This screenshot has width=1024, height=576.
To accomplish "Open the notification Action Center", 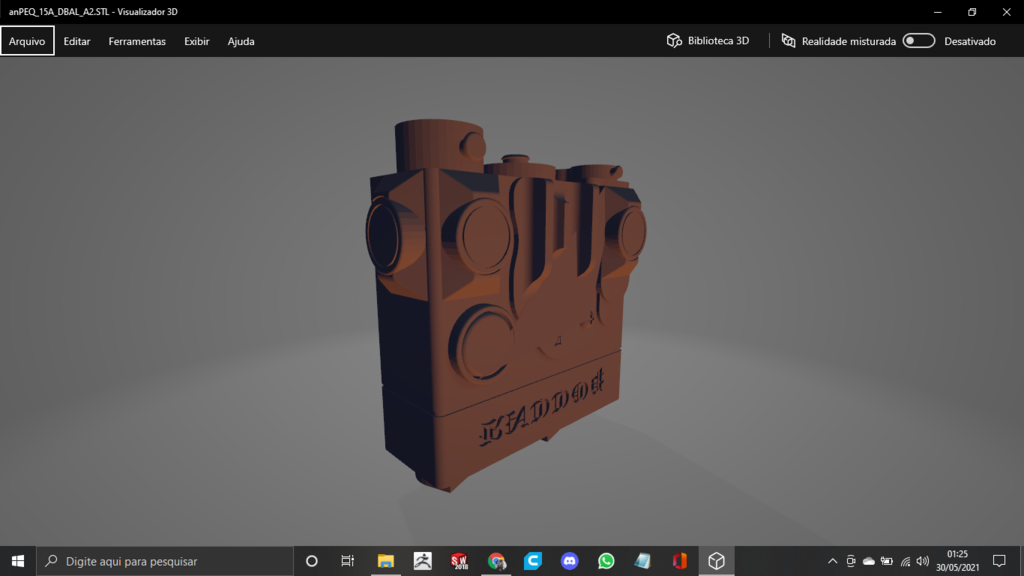I will point(999,561).
